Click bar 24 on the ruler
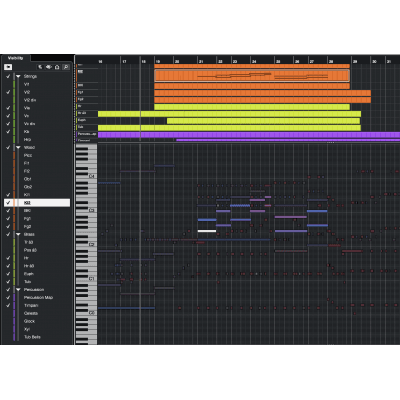Image resolution: width=400 pixels, height=400 pixels. (254, 62)
